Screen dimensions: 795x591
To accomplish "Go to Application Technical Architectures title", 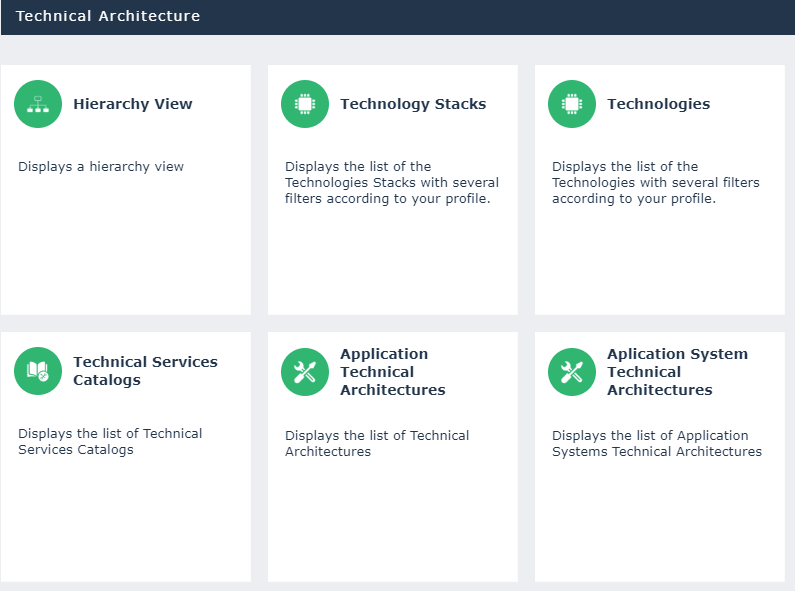I will pyautogui.click(x=392, y=372).
